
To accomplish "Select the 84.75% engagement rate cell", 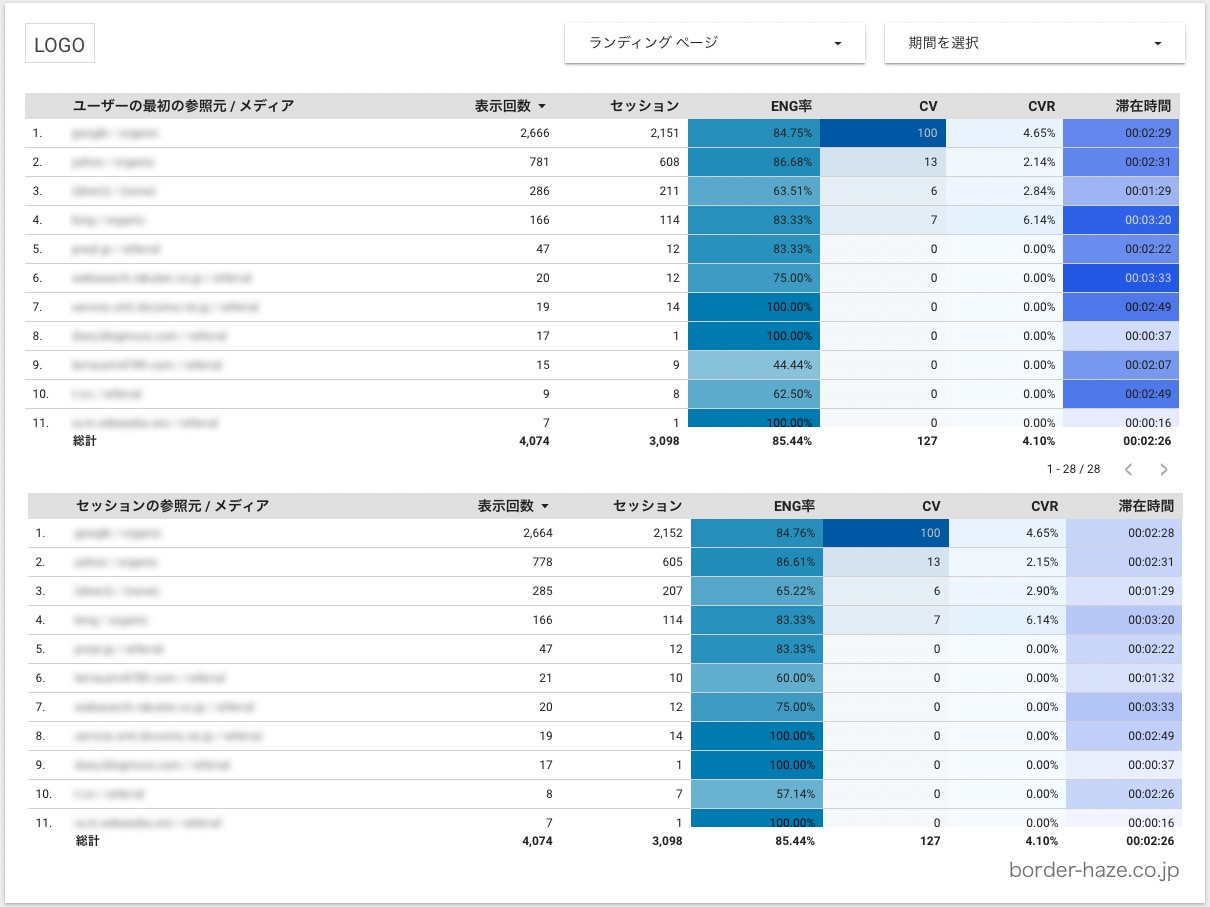I will (x=754, y=133).
